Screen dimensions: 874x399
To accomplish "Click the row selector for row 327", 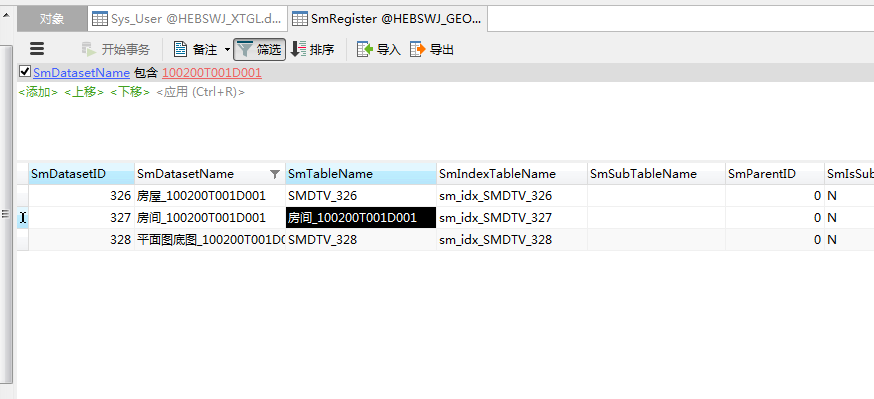I will pos(22,217).
